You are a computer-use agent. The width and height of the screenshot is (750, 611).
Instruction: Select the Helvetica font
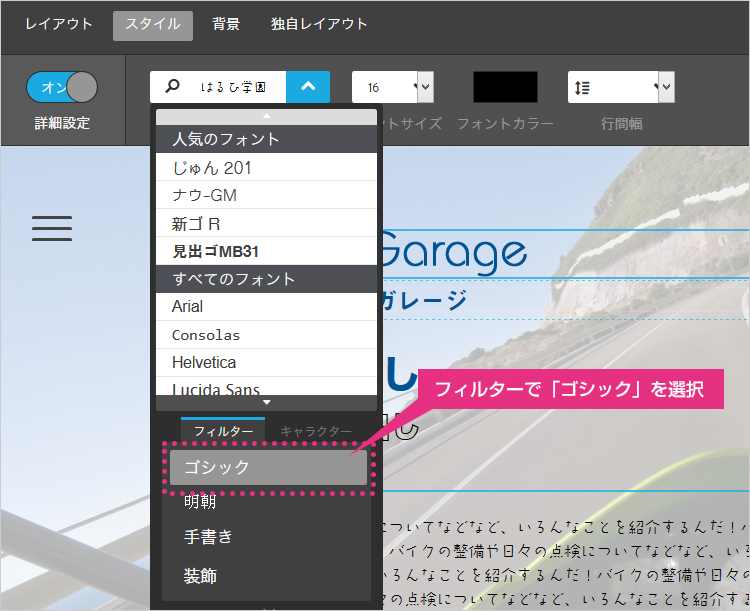[266, 363]
